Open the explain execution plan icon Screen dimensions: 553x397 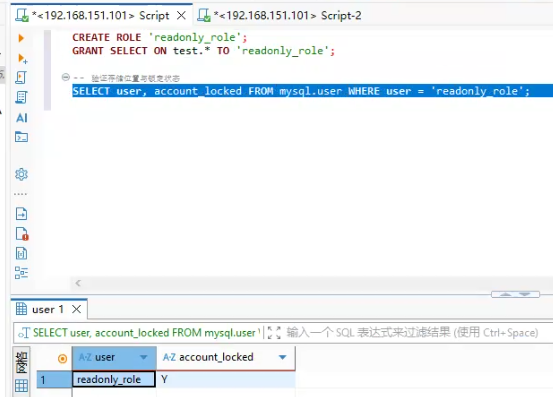coord(21,97)
